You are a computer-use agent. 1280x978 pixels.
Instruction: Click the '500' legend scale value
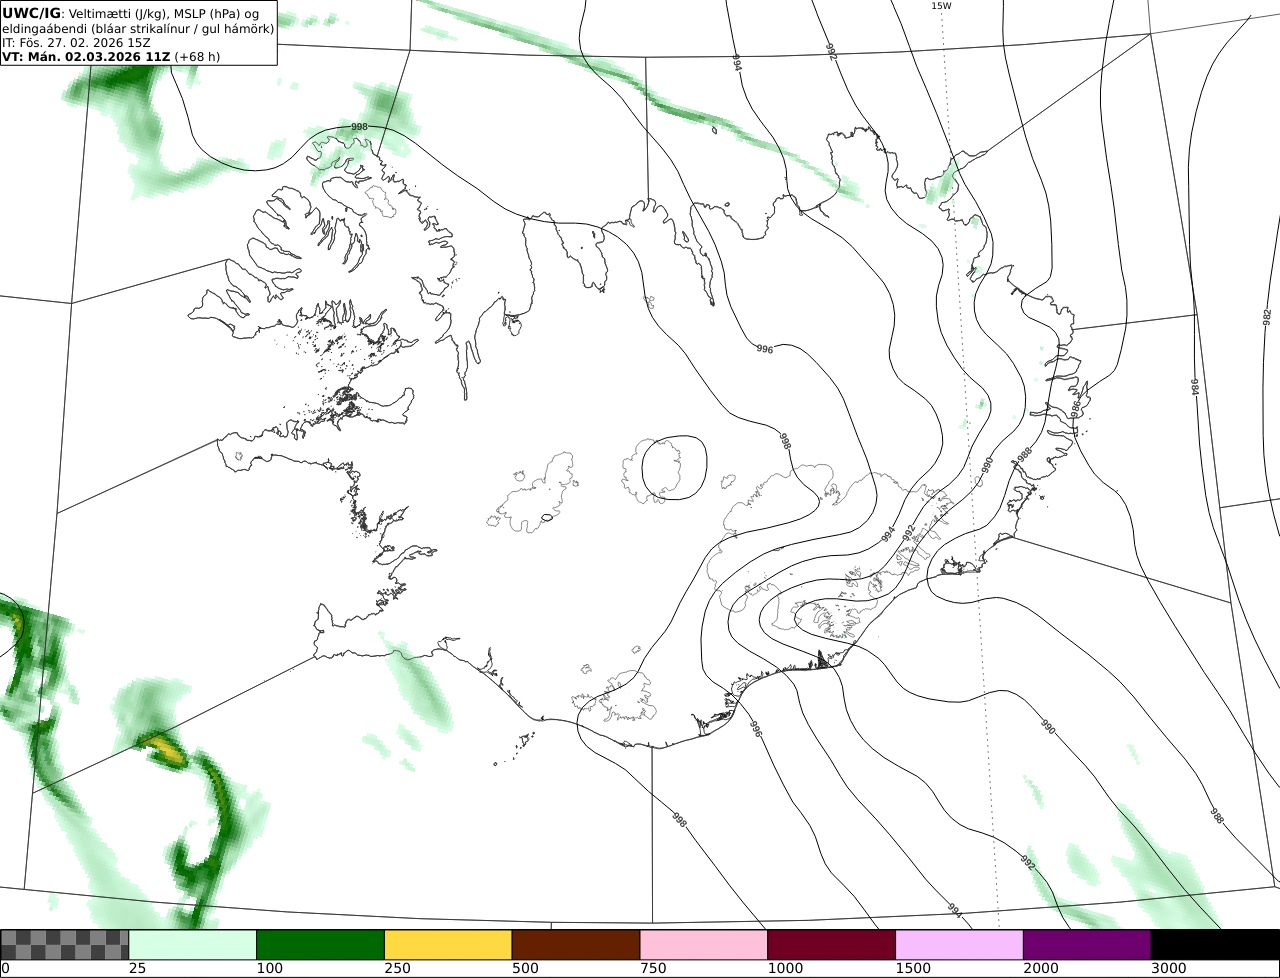525,969
